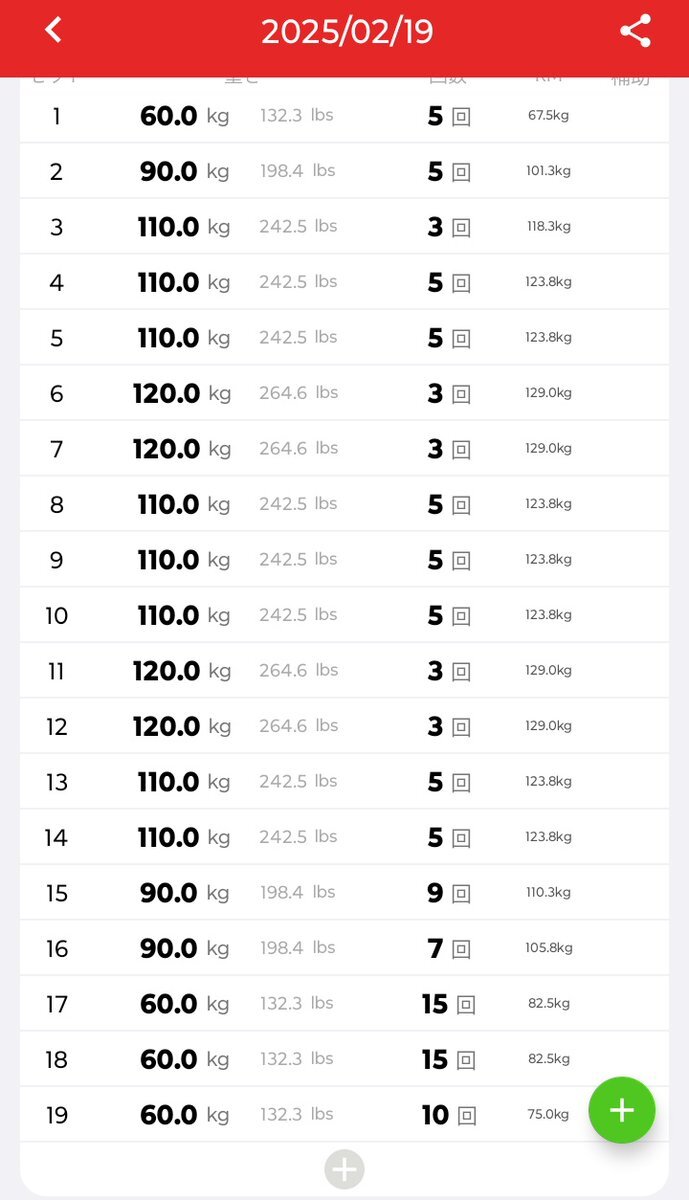This screenshot has width=689, height=1200.
Task: Tap the 101.3kg RM value in set 2
Action: pos(548,171)
